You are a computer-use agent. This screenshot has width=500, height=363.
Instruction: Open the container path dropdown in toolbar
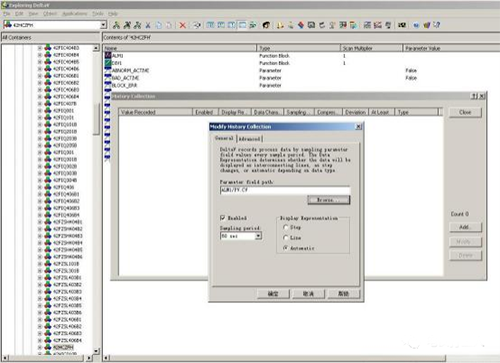pos(103,25)
